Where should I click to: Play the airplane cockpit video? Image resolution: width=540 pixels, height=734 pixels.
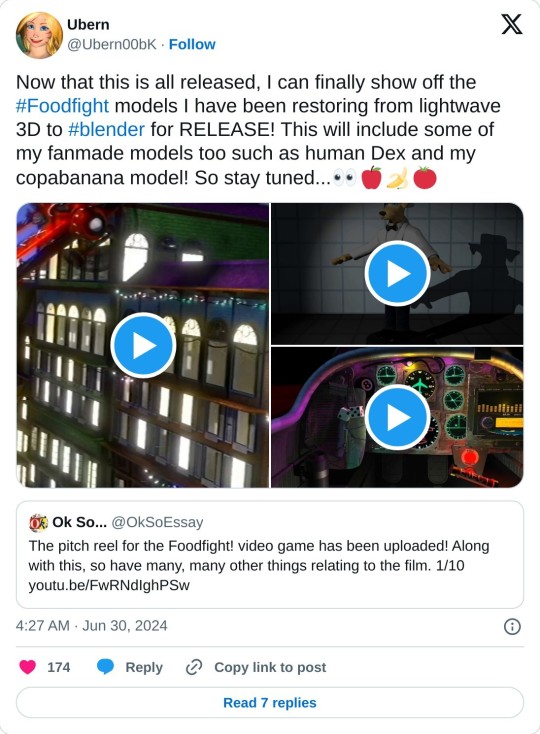(x=397, y=418)
